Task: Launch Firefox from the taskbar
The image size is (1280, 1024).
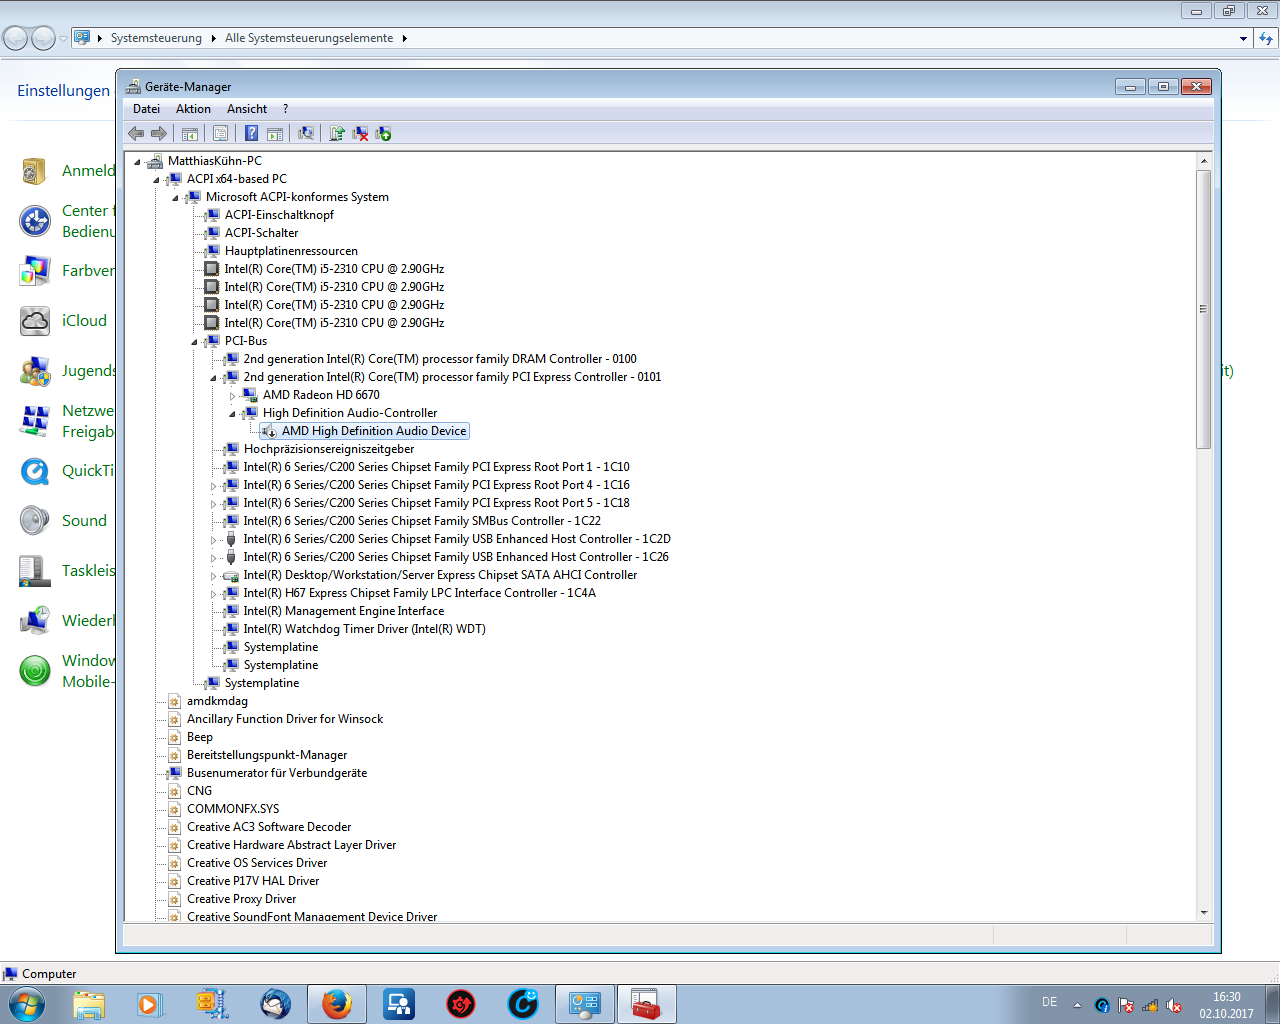Action: (x=337, y=1004)
